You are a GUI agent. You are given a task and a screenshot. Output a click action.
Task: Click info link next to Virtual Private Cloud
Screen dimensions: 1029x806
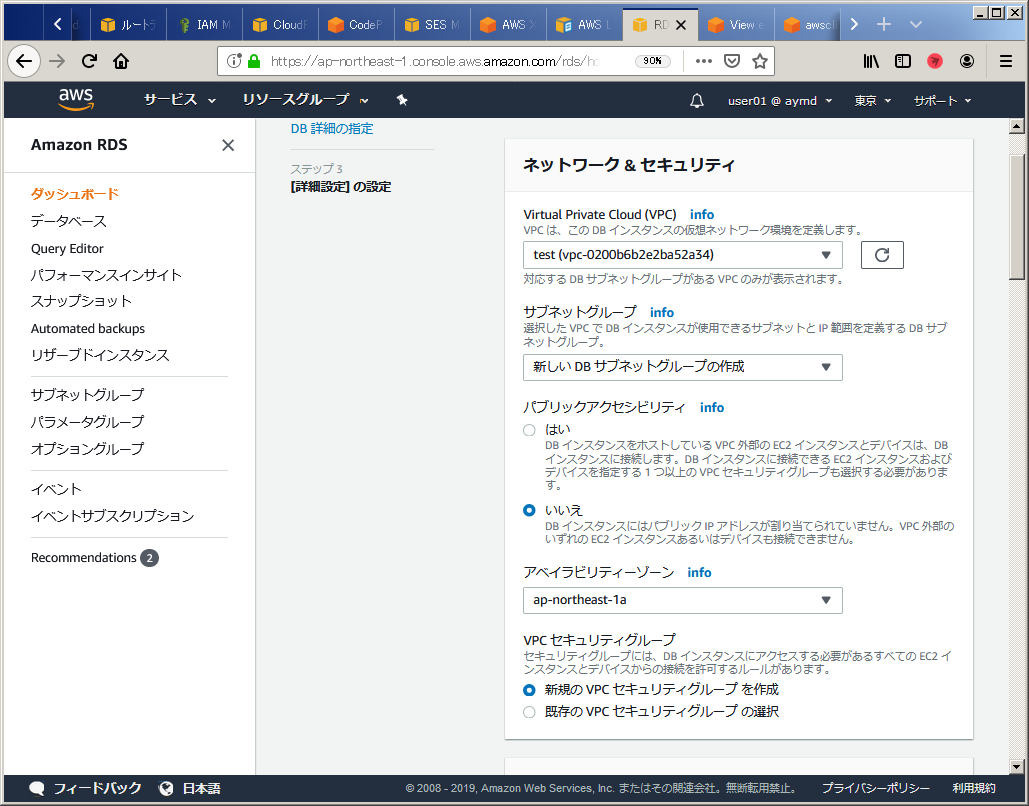tap(702, 215)
